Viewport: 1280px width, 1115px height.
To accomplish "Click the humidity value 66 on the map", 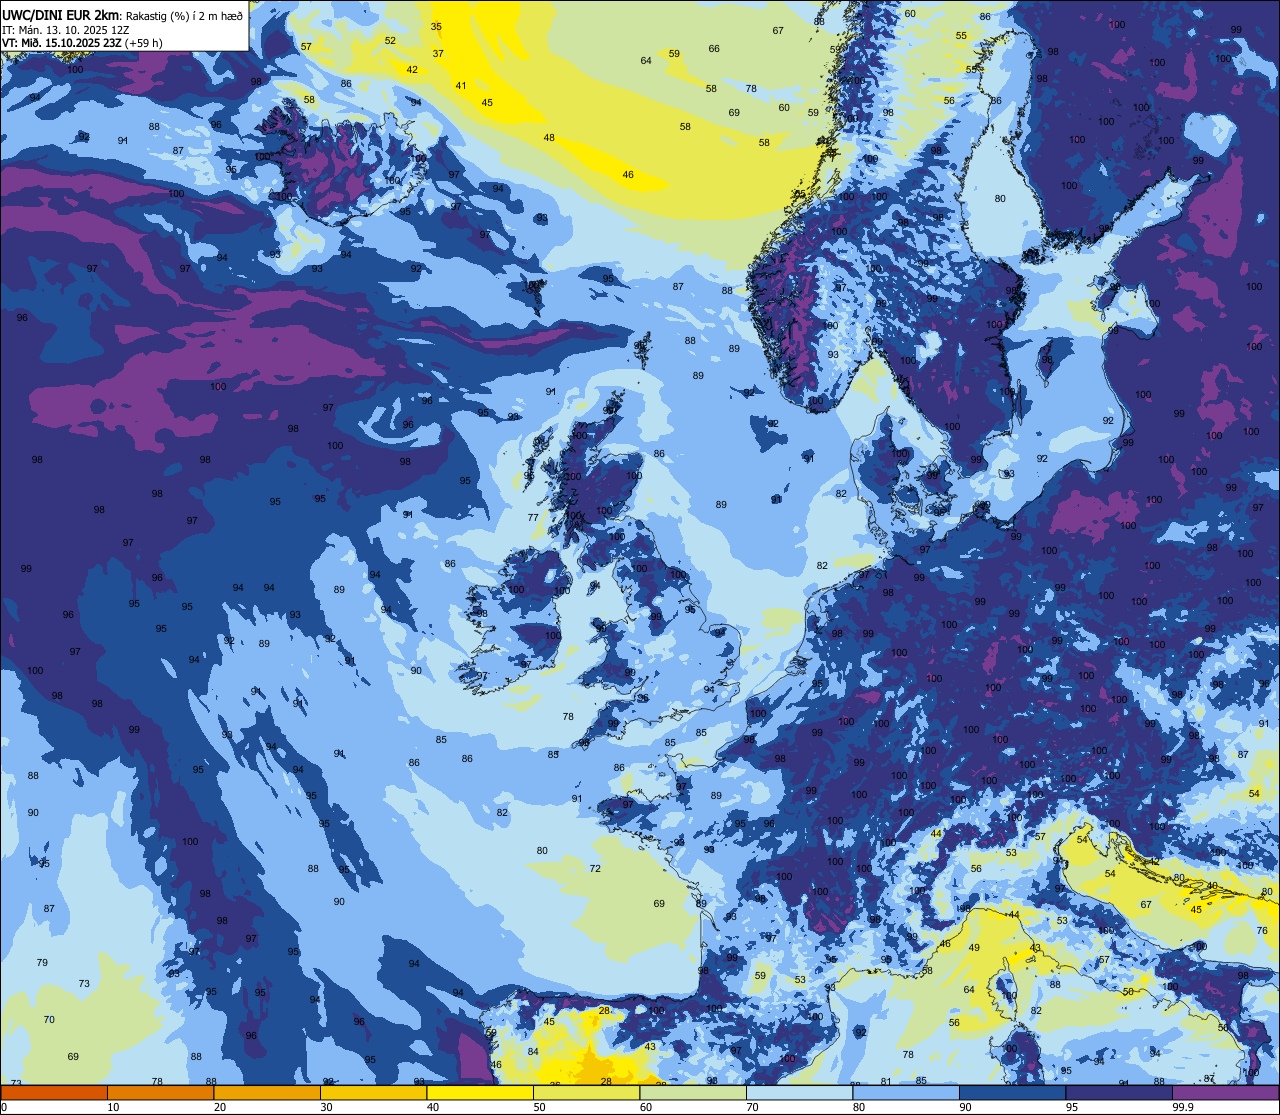I will (x=714, y=48).
